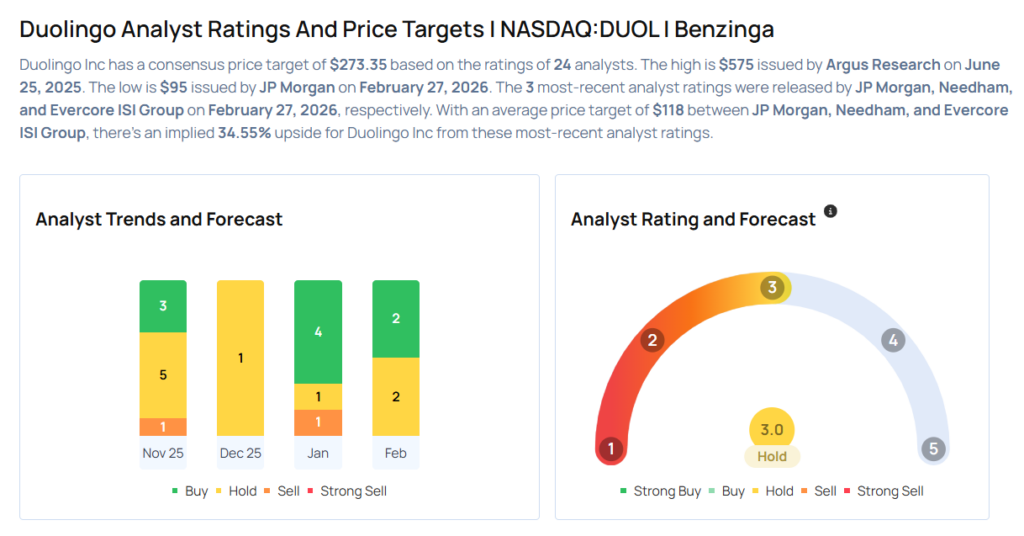Click the yellow 3.0 rating circle
This screenshot has height=536, width=1024.
pyautogui.click(x=771, y=430)
